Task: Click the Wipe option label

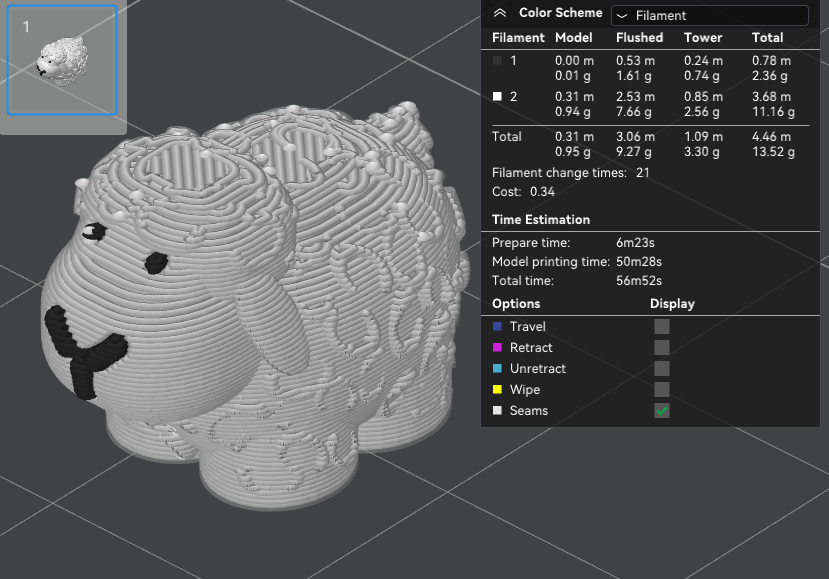Action: coord(525,390)
